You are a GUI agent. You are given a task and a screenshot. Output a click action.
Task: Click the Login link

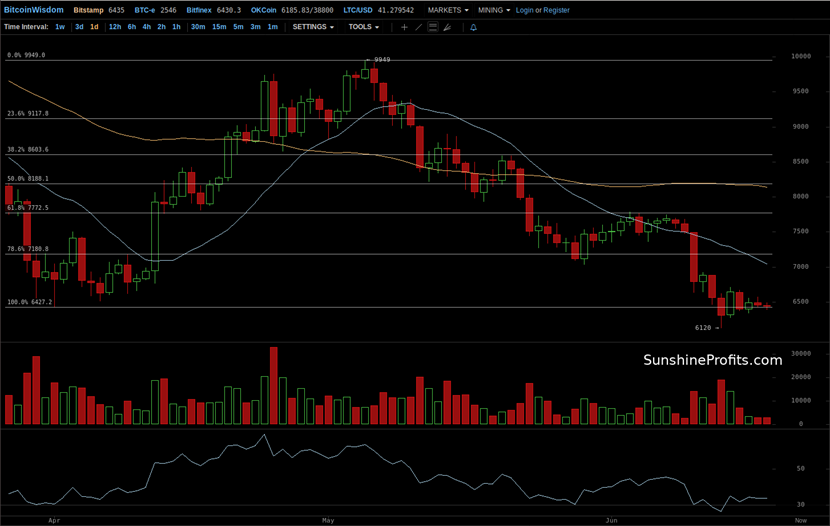(524, 10)
